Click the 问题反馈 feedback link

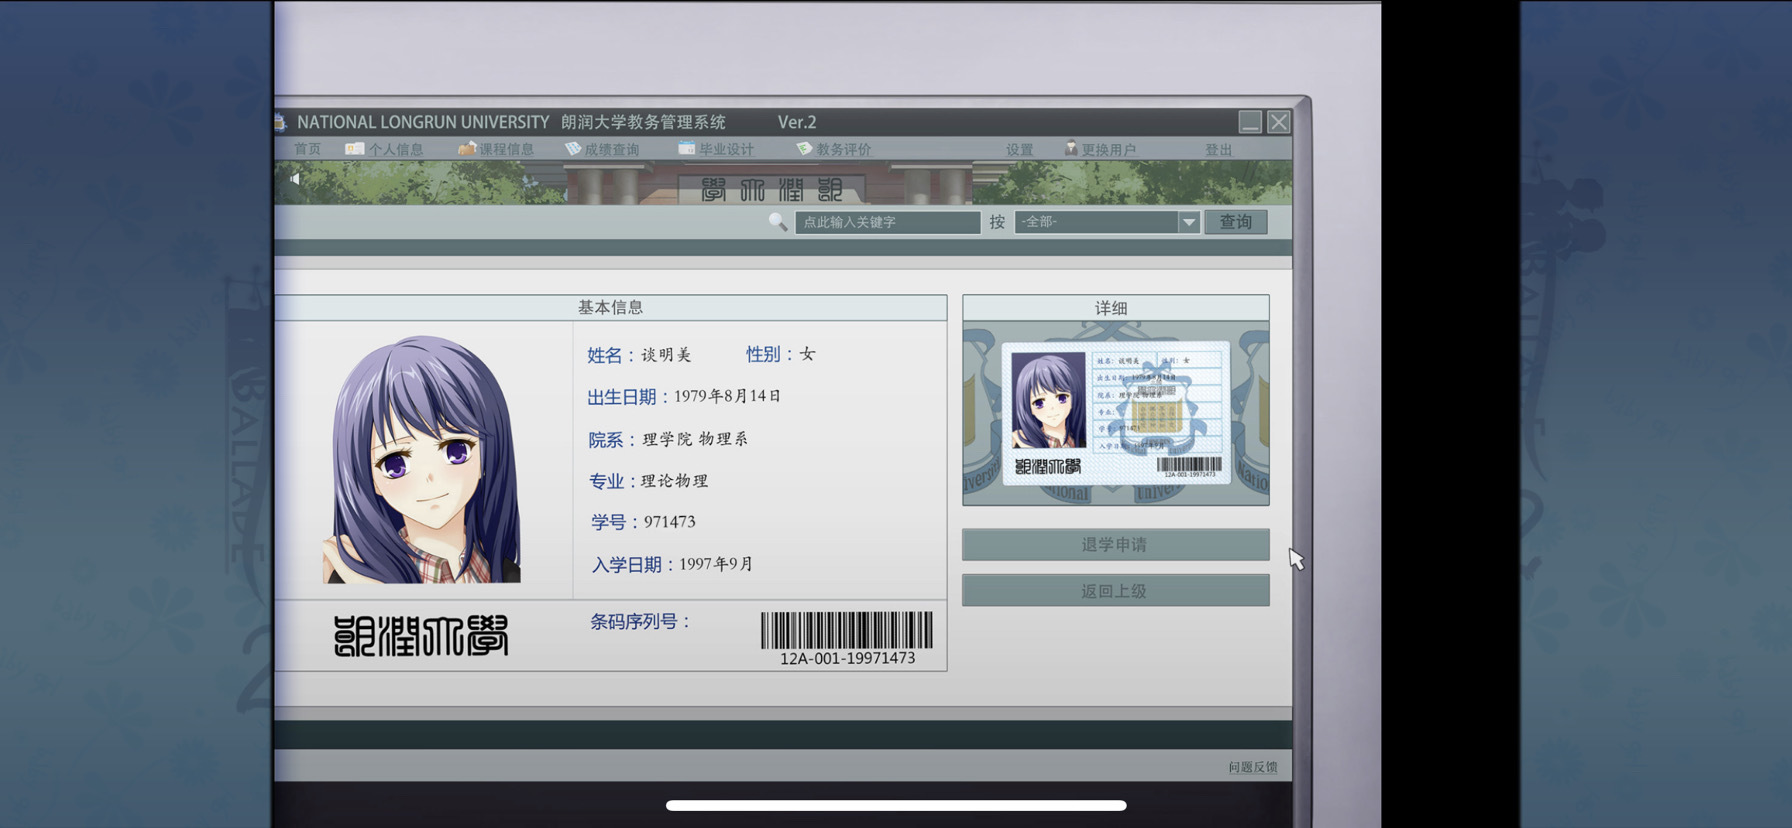1253,767
